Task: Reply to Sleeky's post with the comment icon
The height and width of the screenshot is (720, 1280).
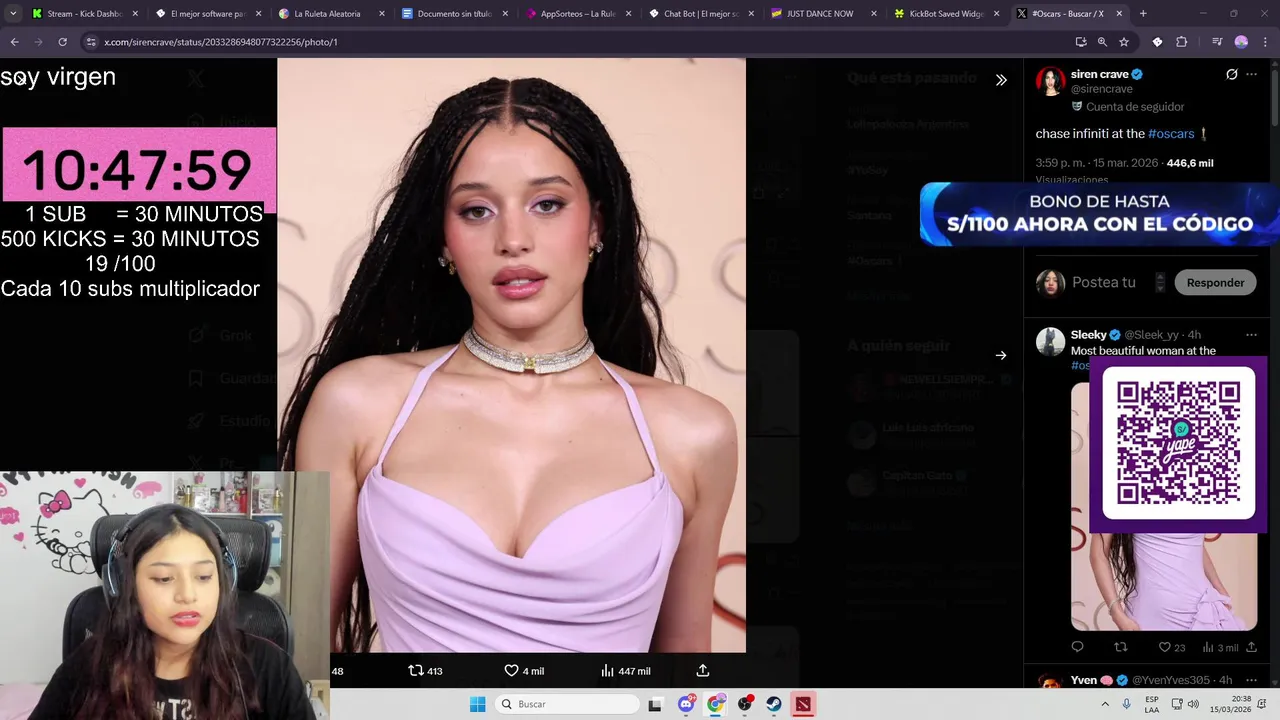Action: point(1077,647)
